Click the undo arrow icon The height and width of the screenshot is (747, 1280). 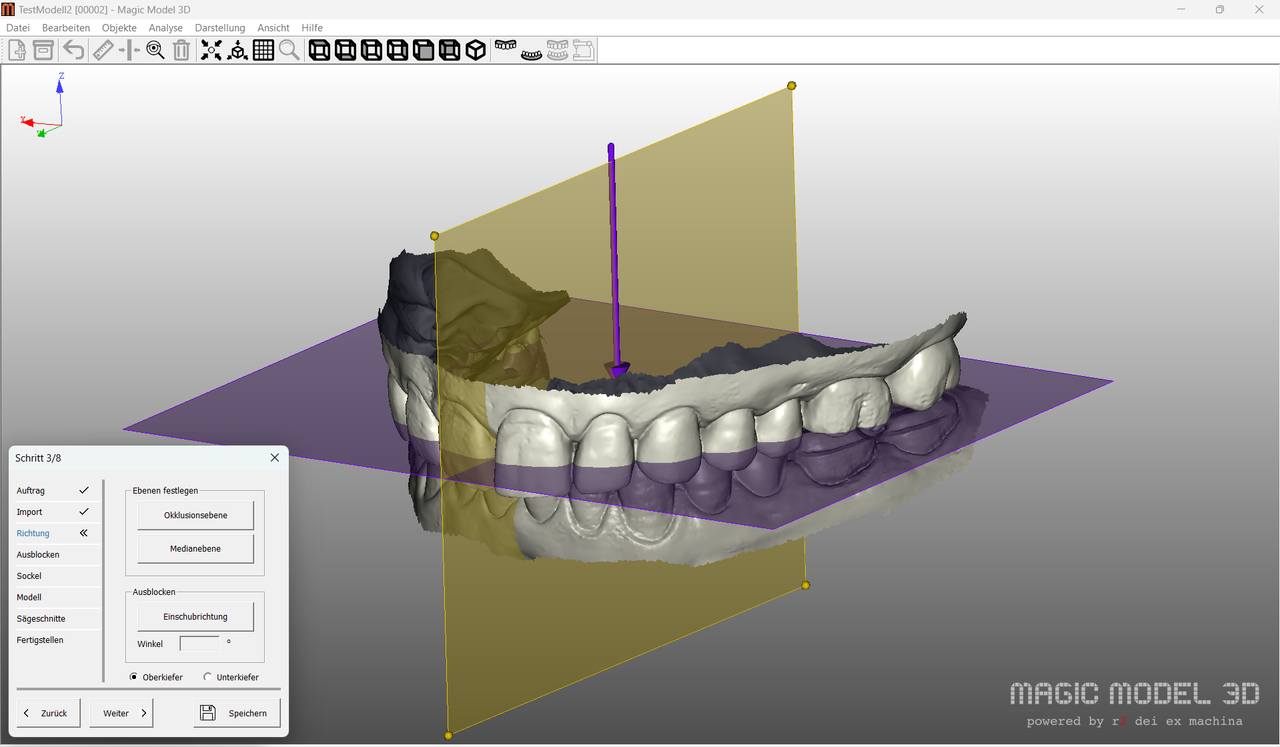tap(74, 50)
